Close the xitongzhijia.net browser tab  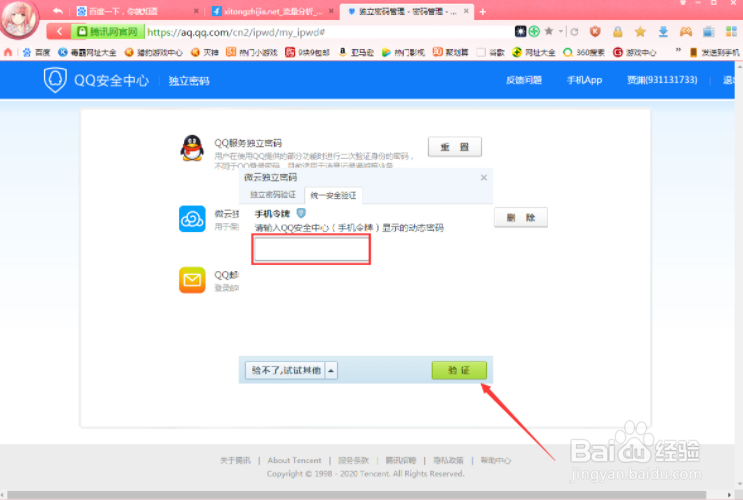(x=331, y=11)
